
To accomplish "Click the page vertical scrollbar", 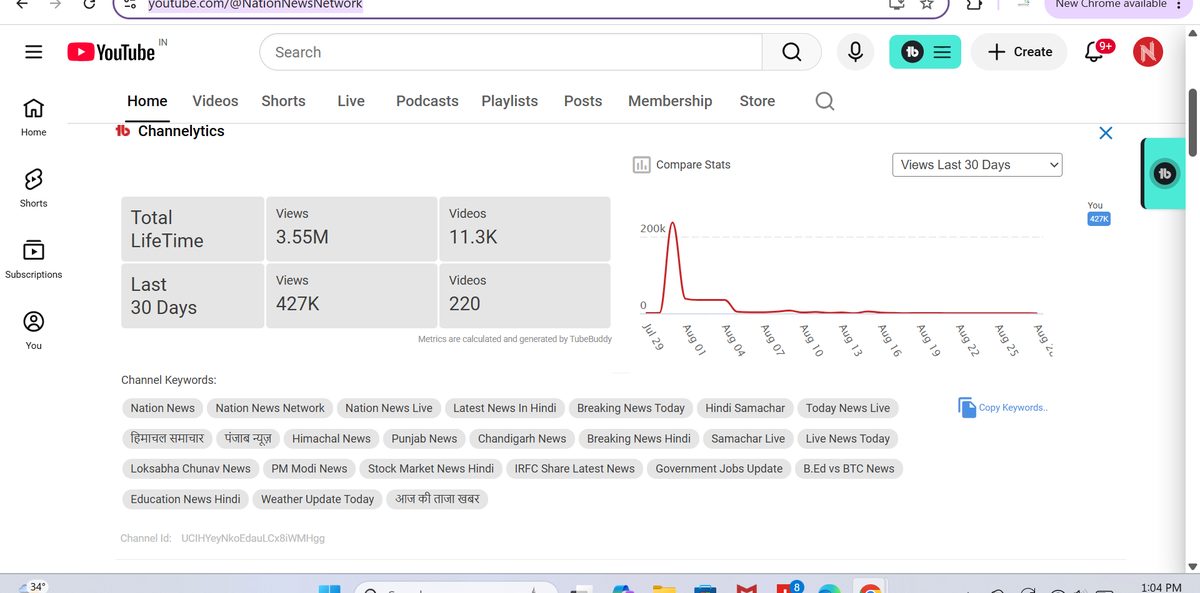I will (1192, 123).
